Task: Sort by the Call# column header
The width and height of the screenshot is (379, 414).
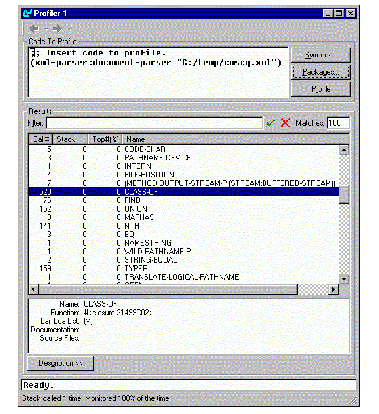Action: point(41,139)
